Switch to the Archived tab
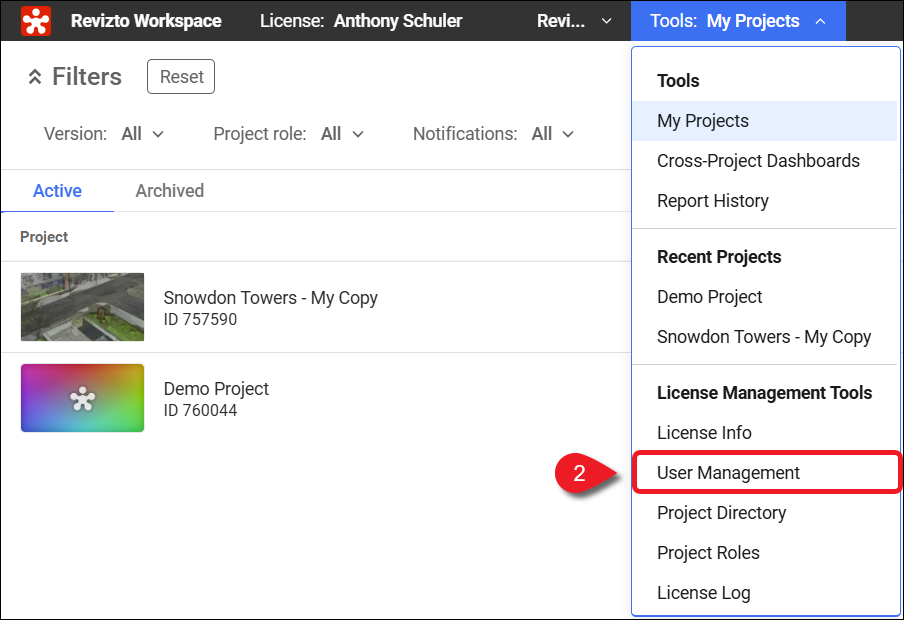 click(x=169, y=191)
